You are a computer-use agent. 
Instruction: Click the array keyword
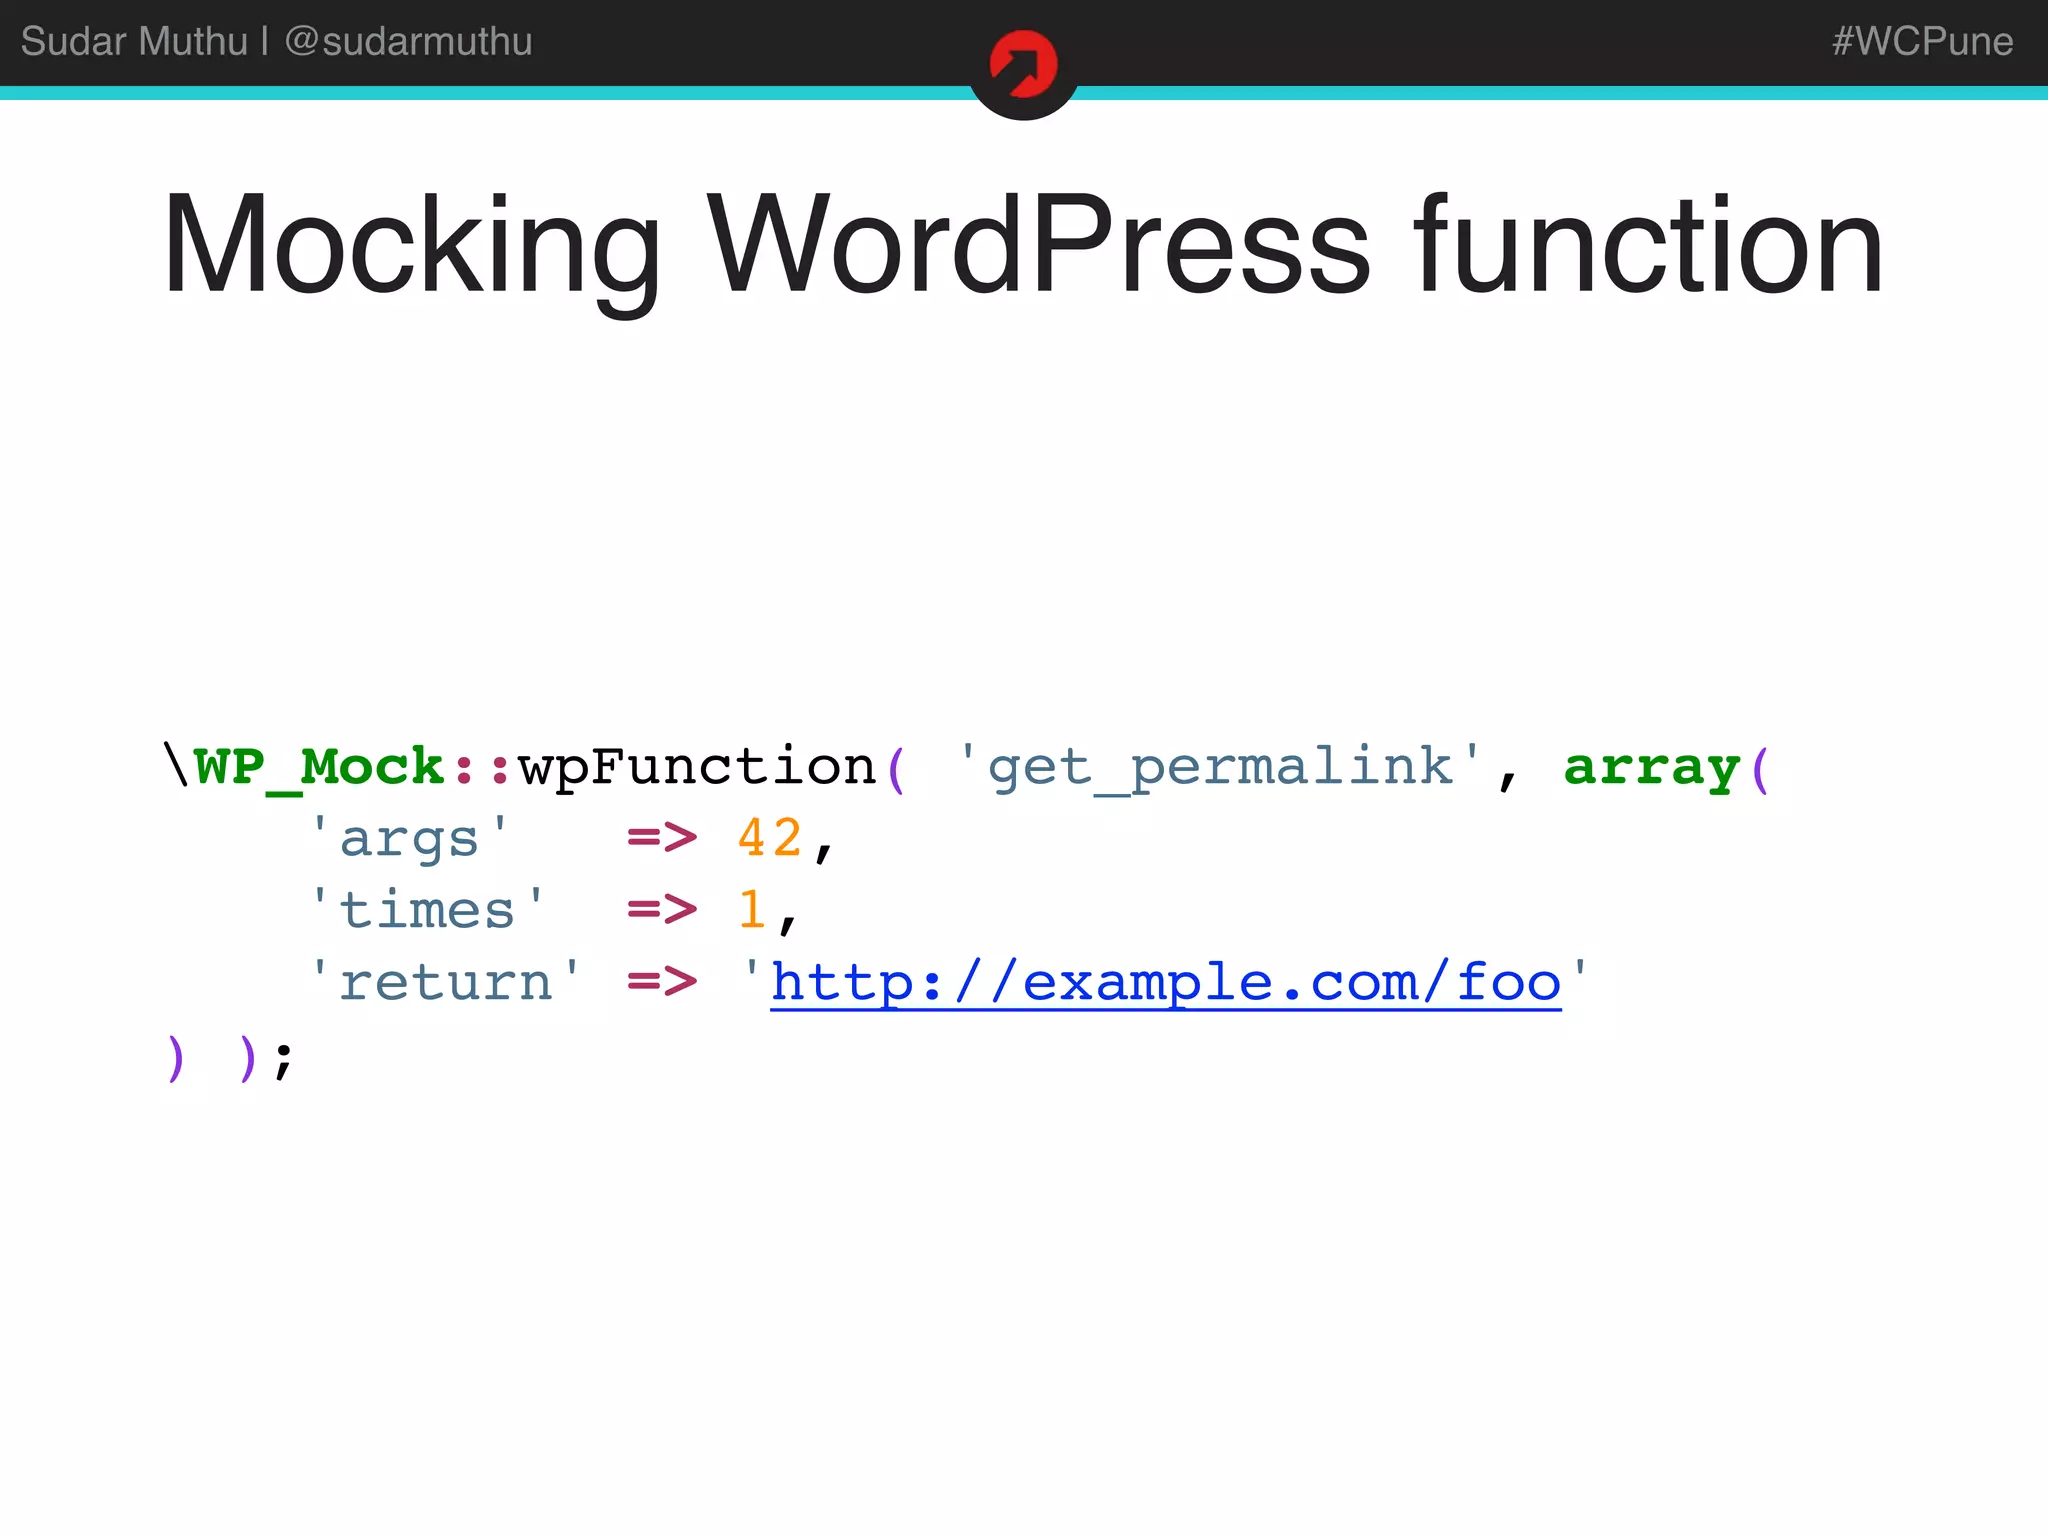pos(1652,768)
